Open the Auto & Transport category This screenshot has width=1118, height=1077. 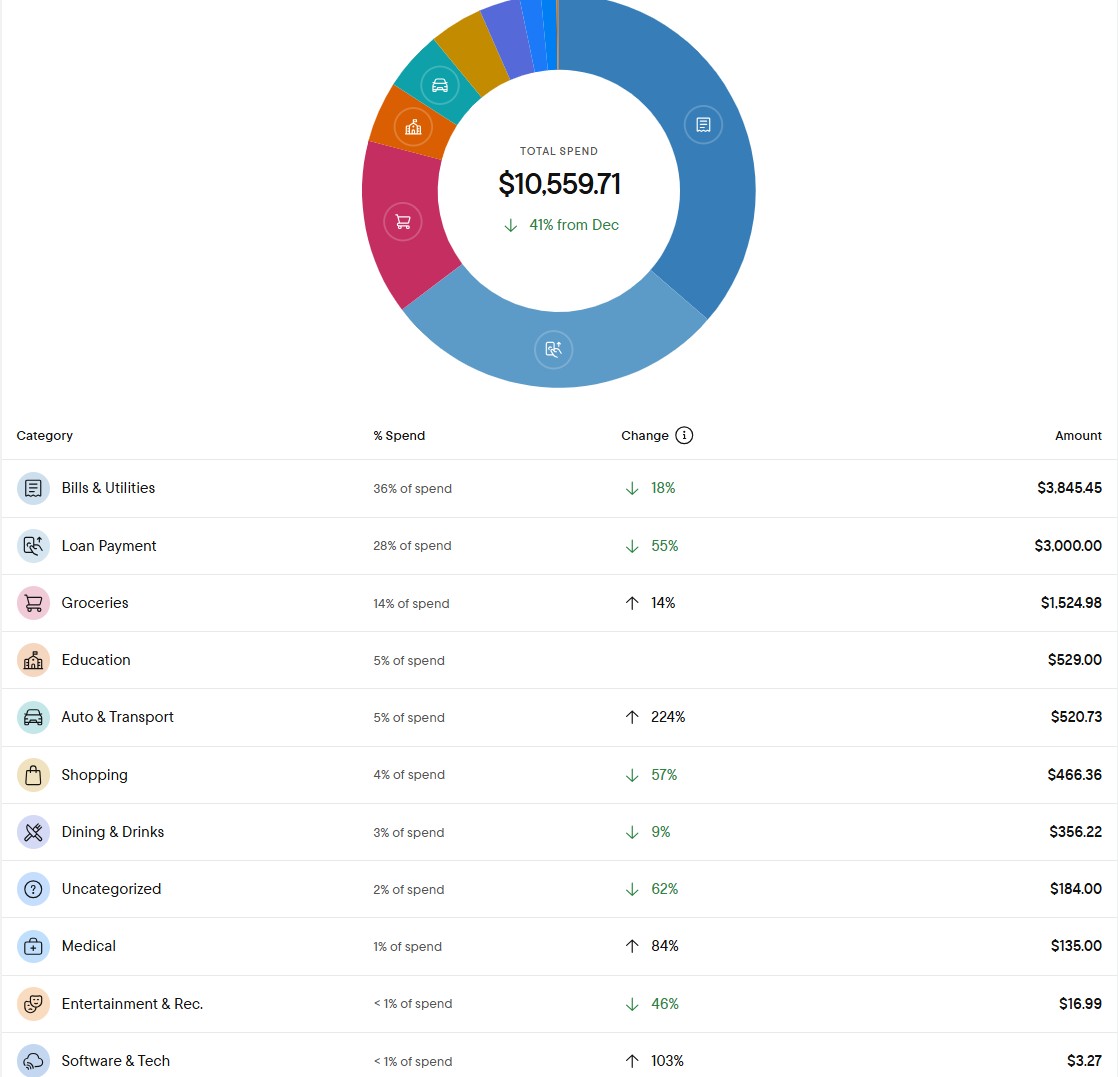point(559,718)
